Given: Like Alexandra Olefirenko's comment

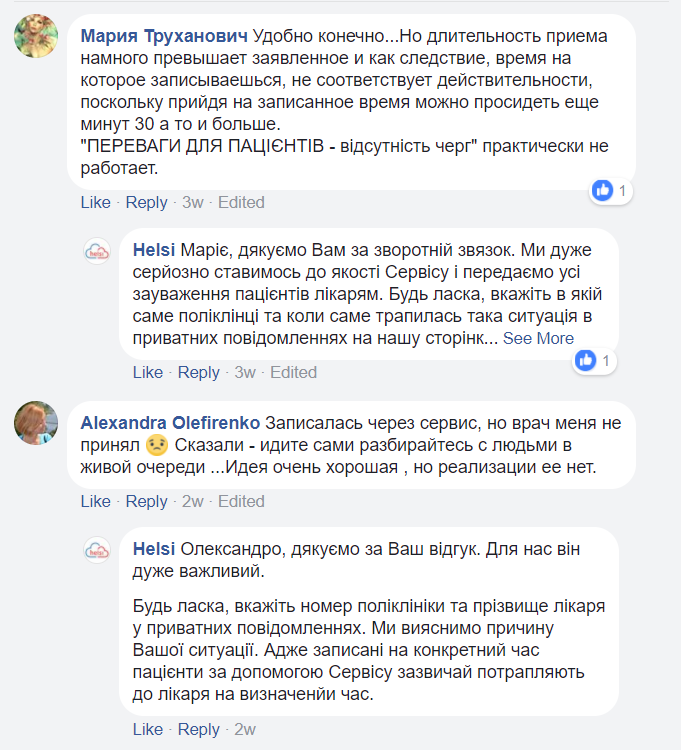Looking at the screenshot, I should click(95, 501).
